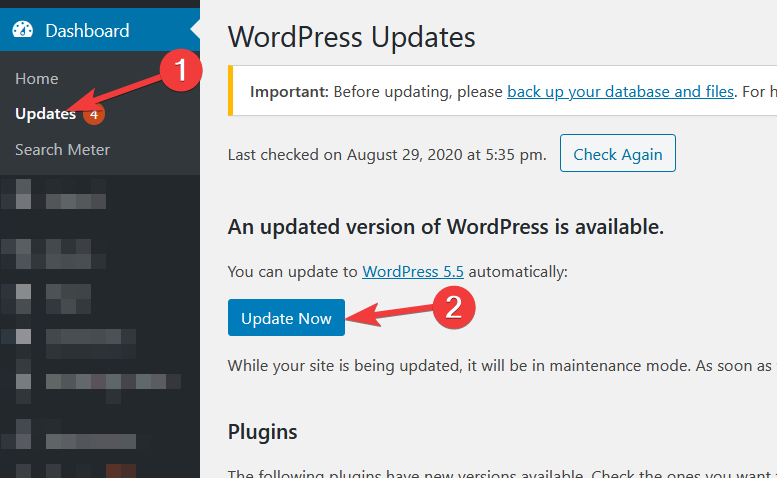Click the orange updates count badge

coord(94,115)
